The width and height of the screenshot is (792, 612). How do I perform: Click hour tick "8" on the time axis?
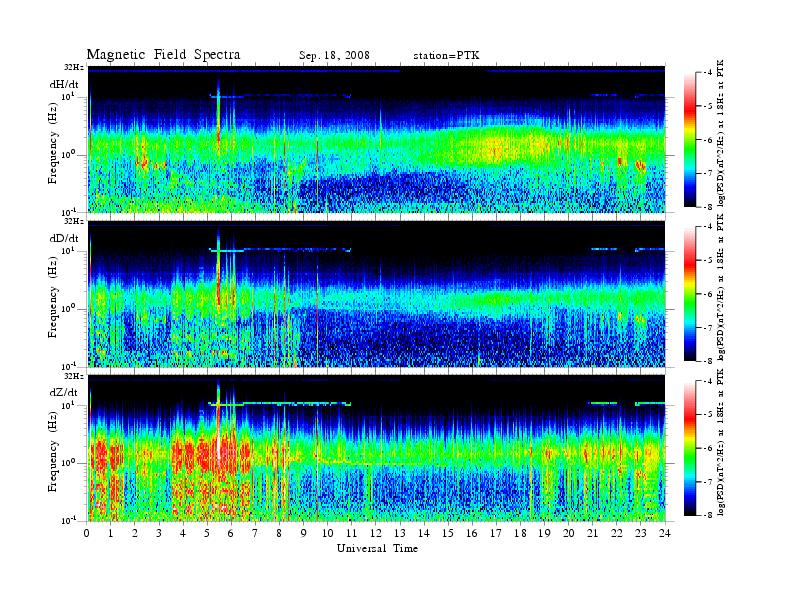pyautogui.click(x=279, y=533)
